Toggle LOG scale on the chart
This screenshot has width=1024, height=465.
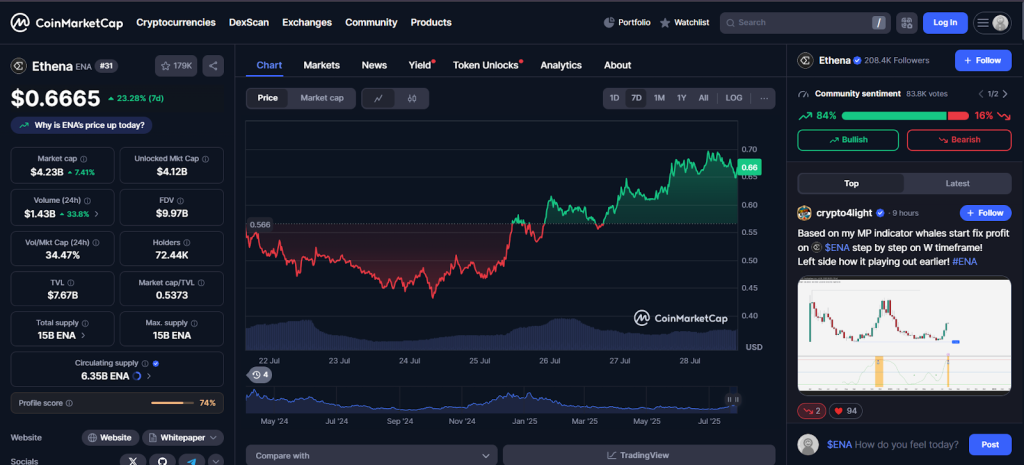coord(733,98)
